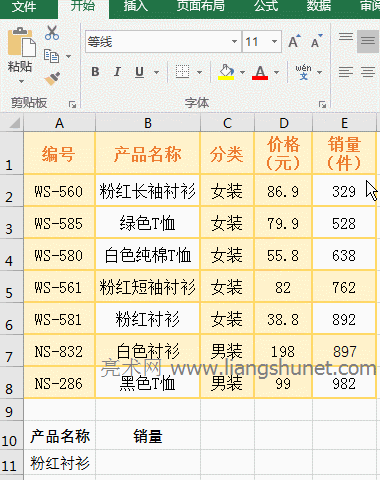This screenshot has height=480, width=380.
Task: Open phonetic guide dropdown arrow
Action: (319, 72)
